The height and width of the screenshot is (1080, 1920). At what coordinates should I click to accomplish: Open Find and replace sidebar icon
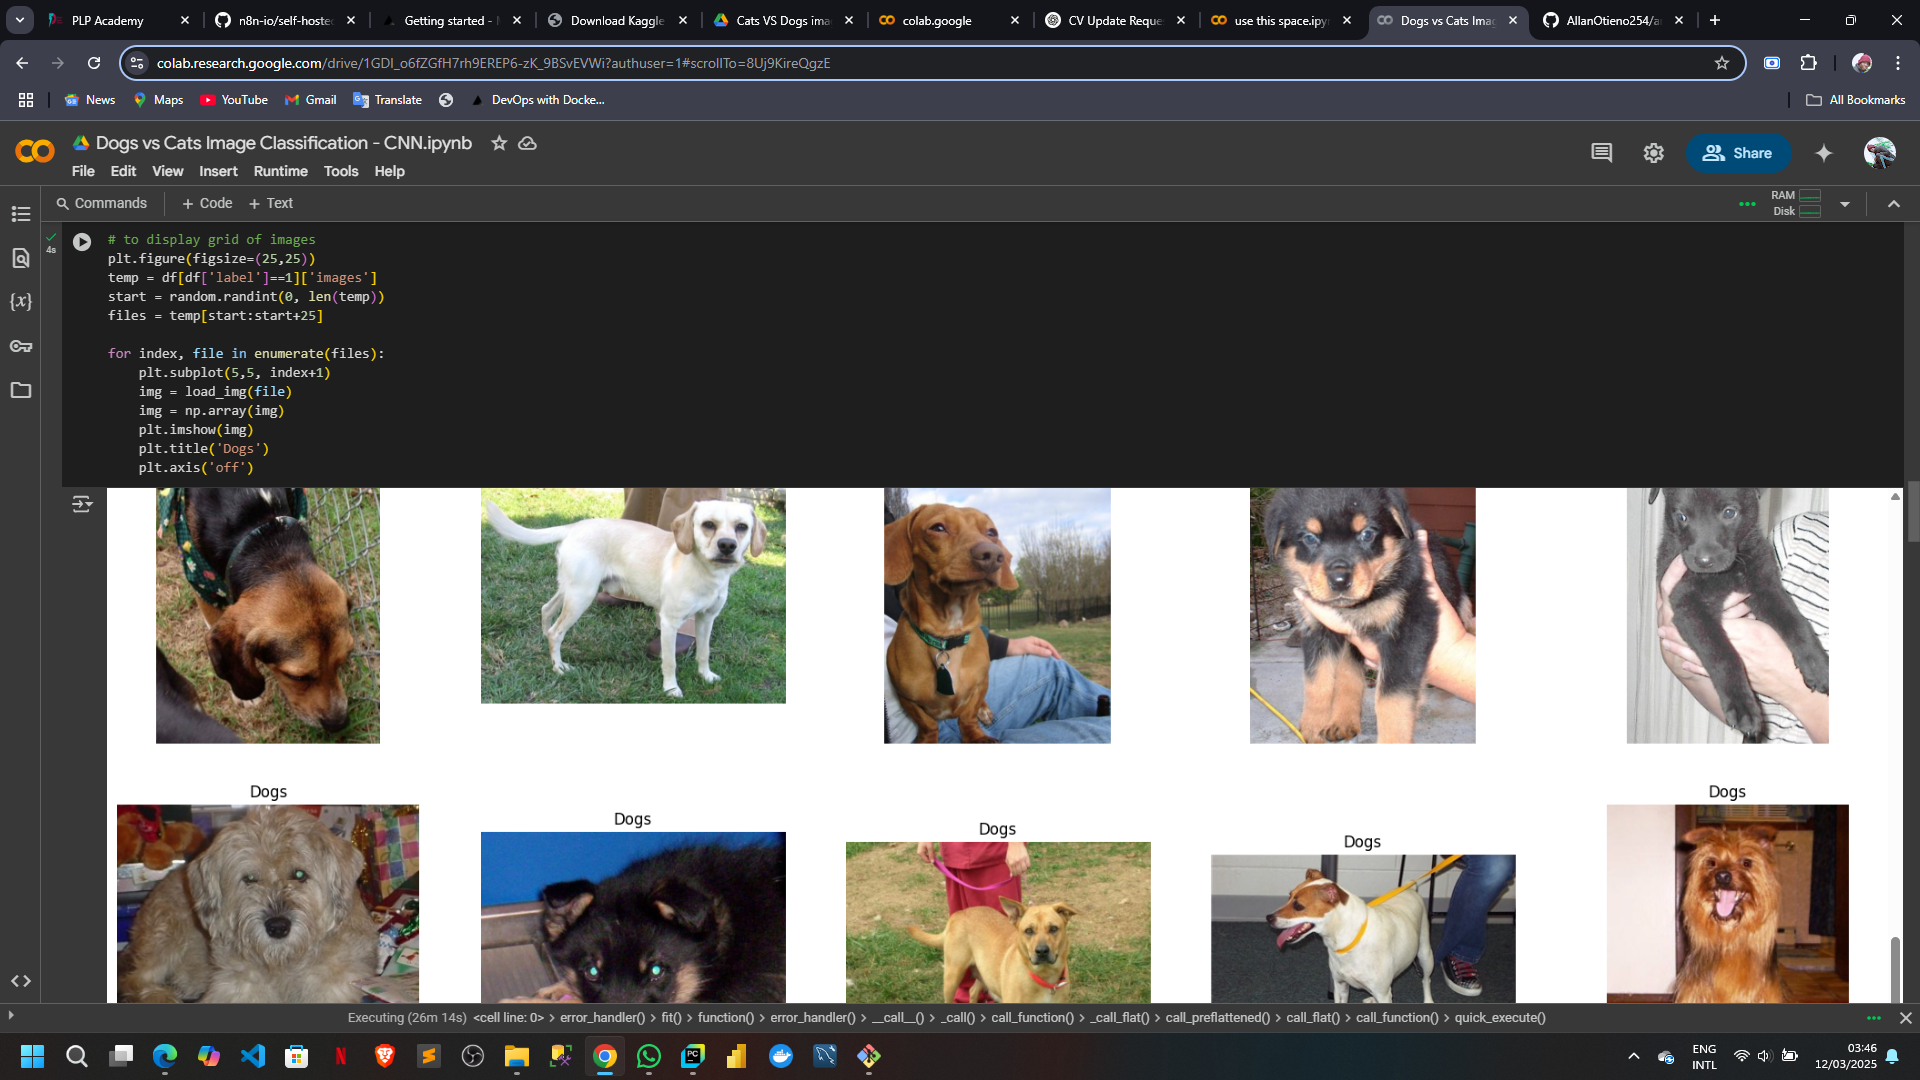21,258
